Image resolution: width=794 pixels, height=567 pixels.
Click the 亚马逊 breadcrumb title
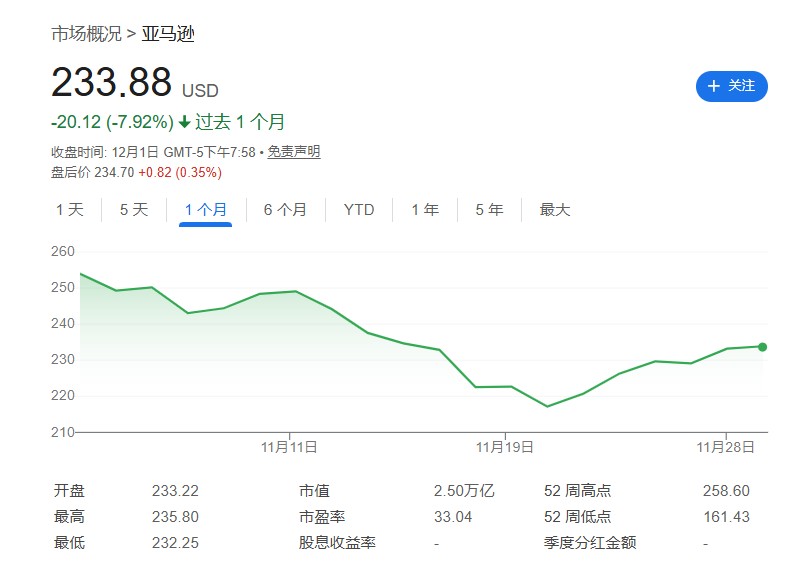[x=168, y=34]
